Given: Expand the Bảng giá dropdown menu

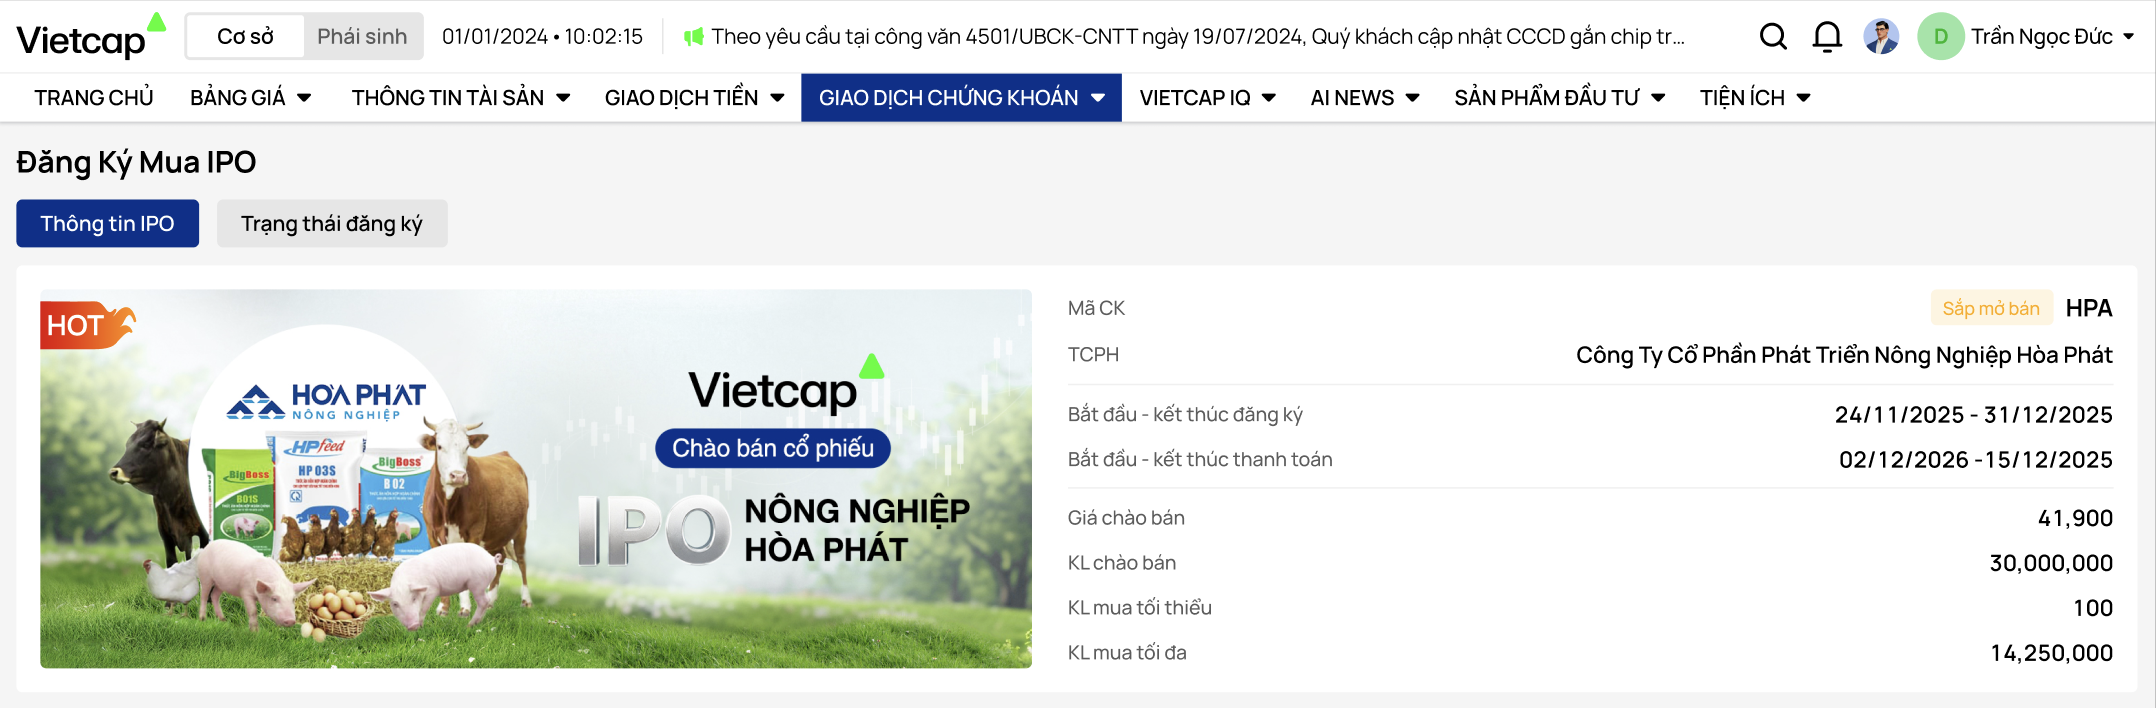Looking at the screenshot, I should (x=250, y=98).
